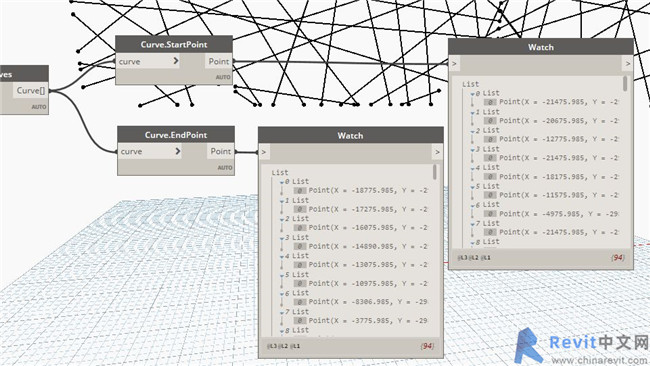Click the input port of the upper-right Watch node
Viewport: 650px width, 366px height.
point(454,63)
